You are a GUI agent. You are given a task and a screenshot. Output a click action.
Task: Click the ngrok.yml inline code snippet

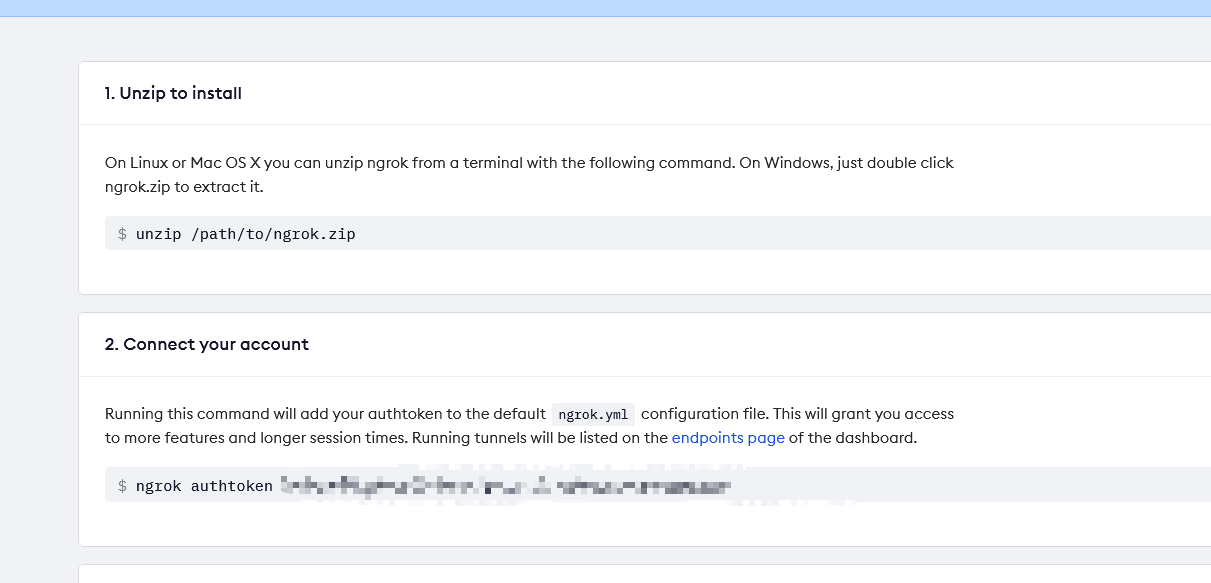tap(593, 413)
